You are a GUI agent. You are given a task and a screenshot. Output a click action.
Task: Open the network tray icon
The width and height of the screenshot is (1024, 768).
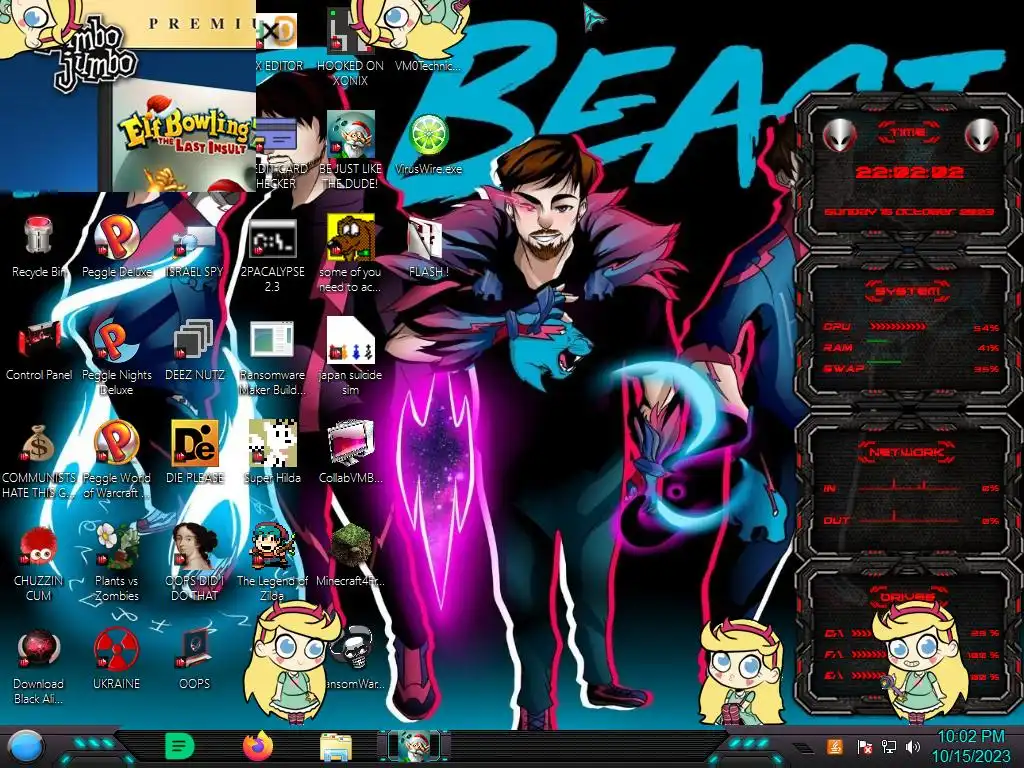pyautogui.click(x=889, y=746)
